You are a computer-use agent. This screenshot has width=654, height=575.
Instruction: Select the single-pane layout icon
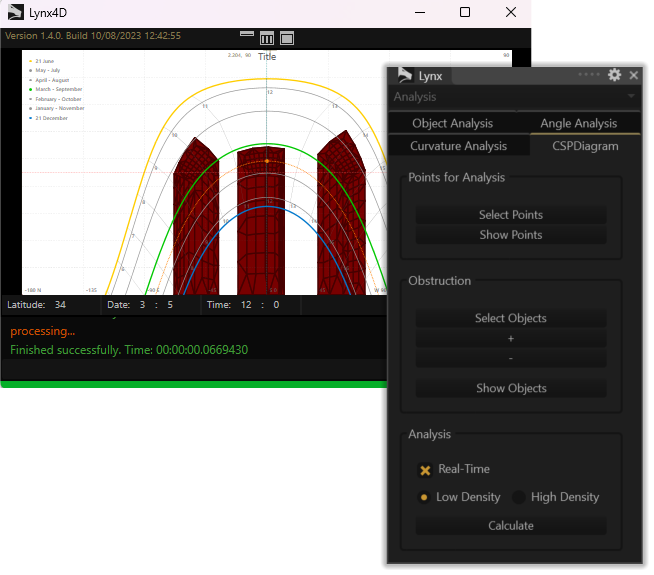[x=287, y=38]
